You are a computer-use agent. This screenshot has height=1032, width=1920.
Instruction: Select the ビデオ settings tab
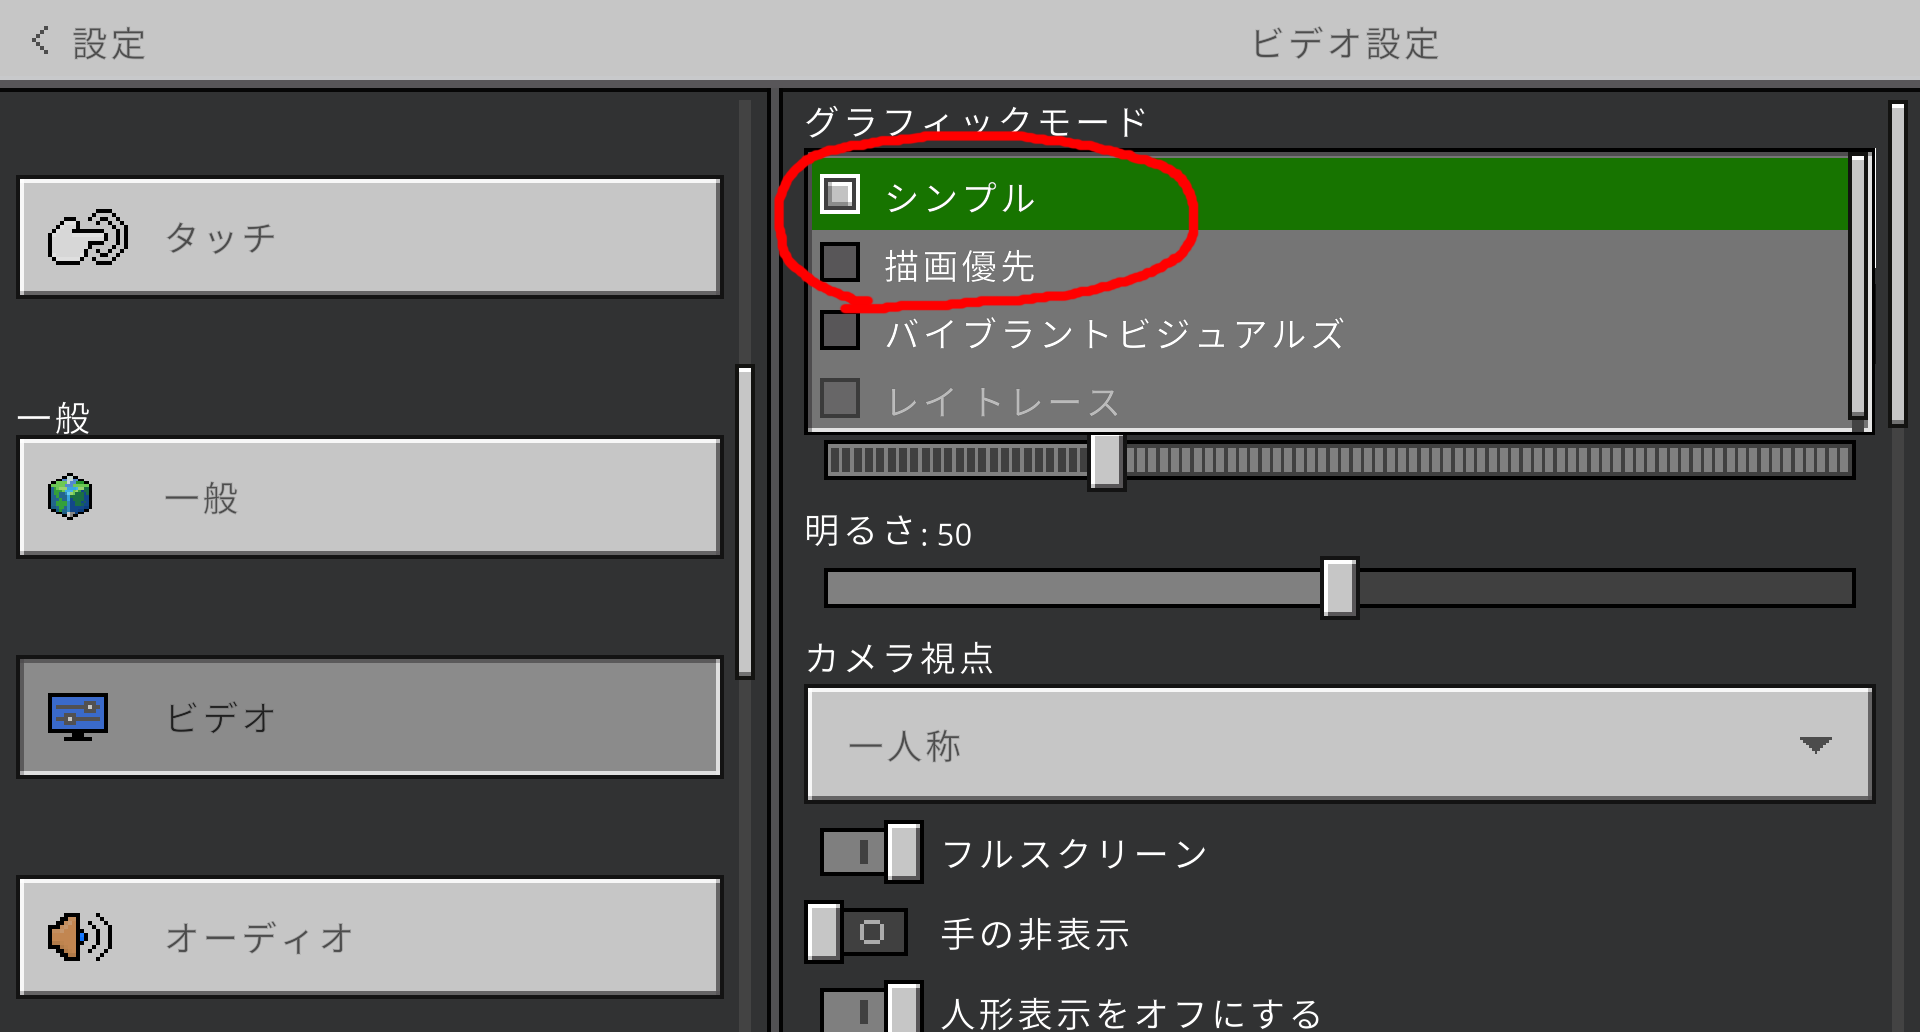click(x=370, y=717)
